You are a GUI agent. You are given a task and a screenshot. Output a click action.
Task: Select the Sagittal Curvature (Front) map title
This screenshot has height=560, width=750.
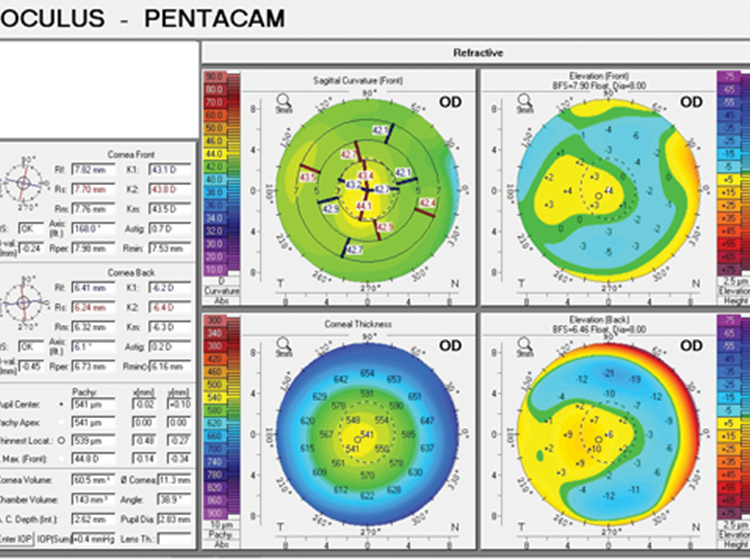click(341, 76)
